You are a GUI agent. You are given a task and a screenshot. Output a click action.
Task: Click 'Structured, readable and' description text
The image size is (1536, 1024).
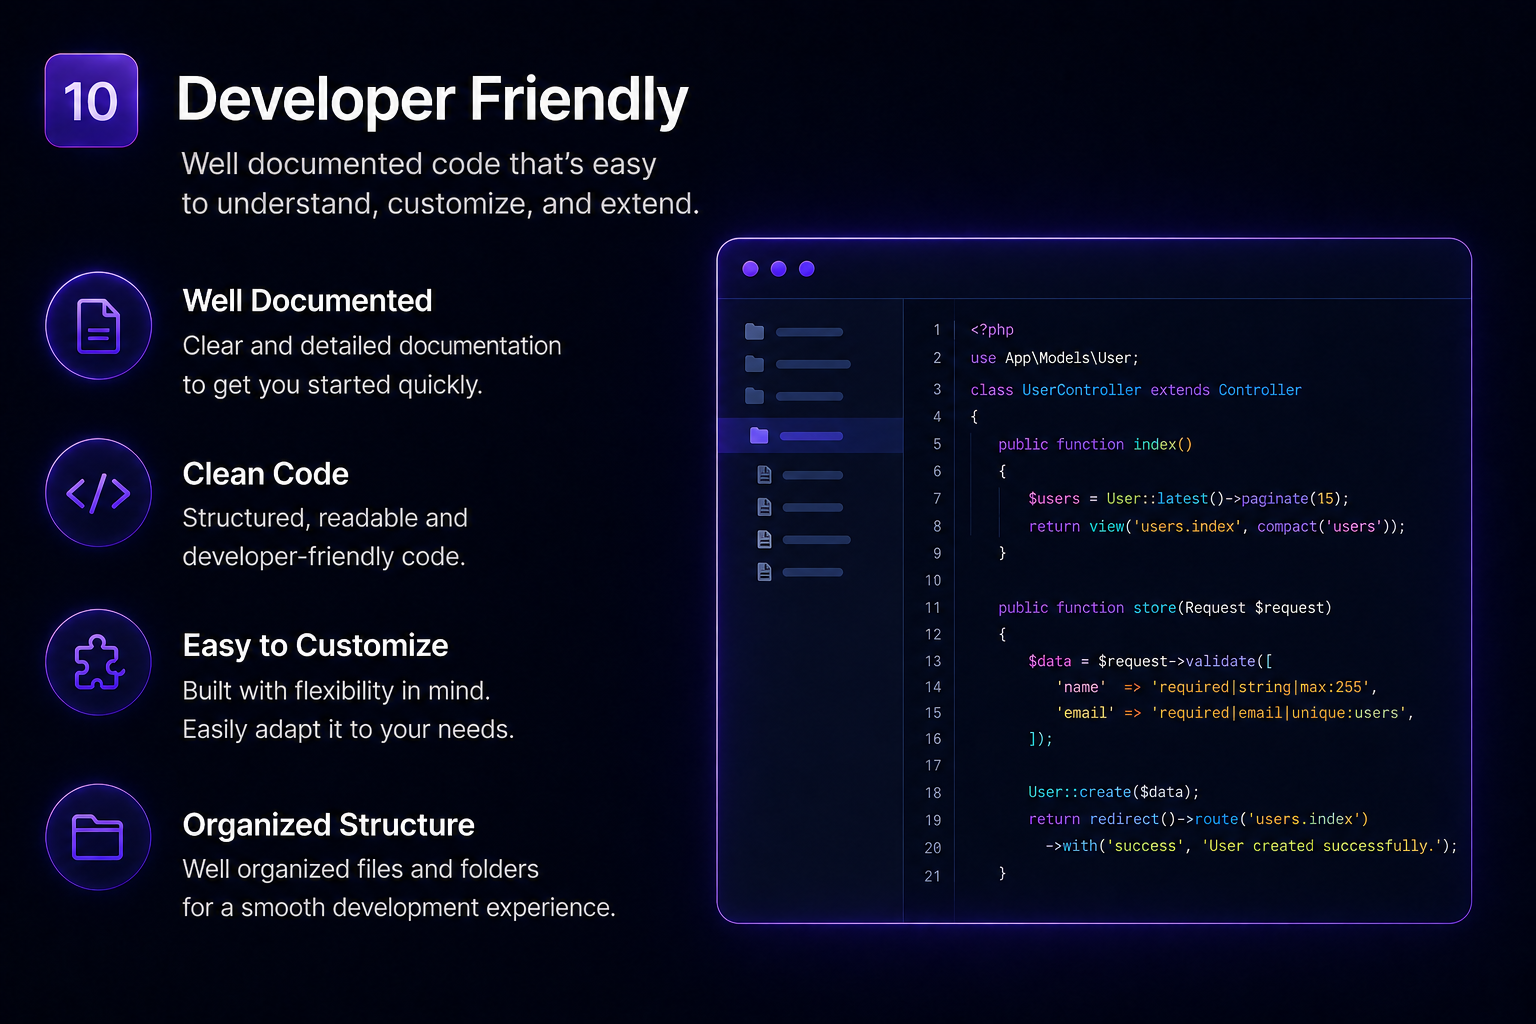(x=325, y=518)
